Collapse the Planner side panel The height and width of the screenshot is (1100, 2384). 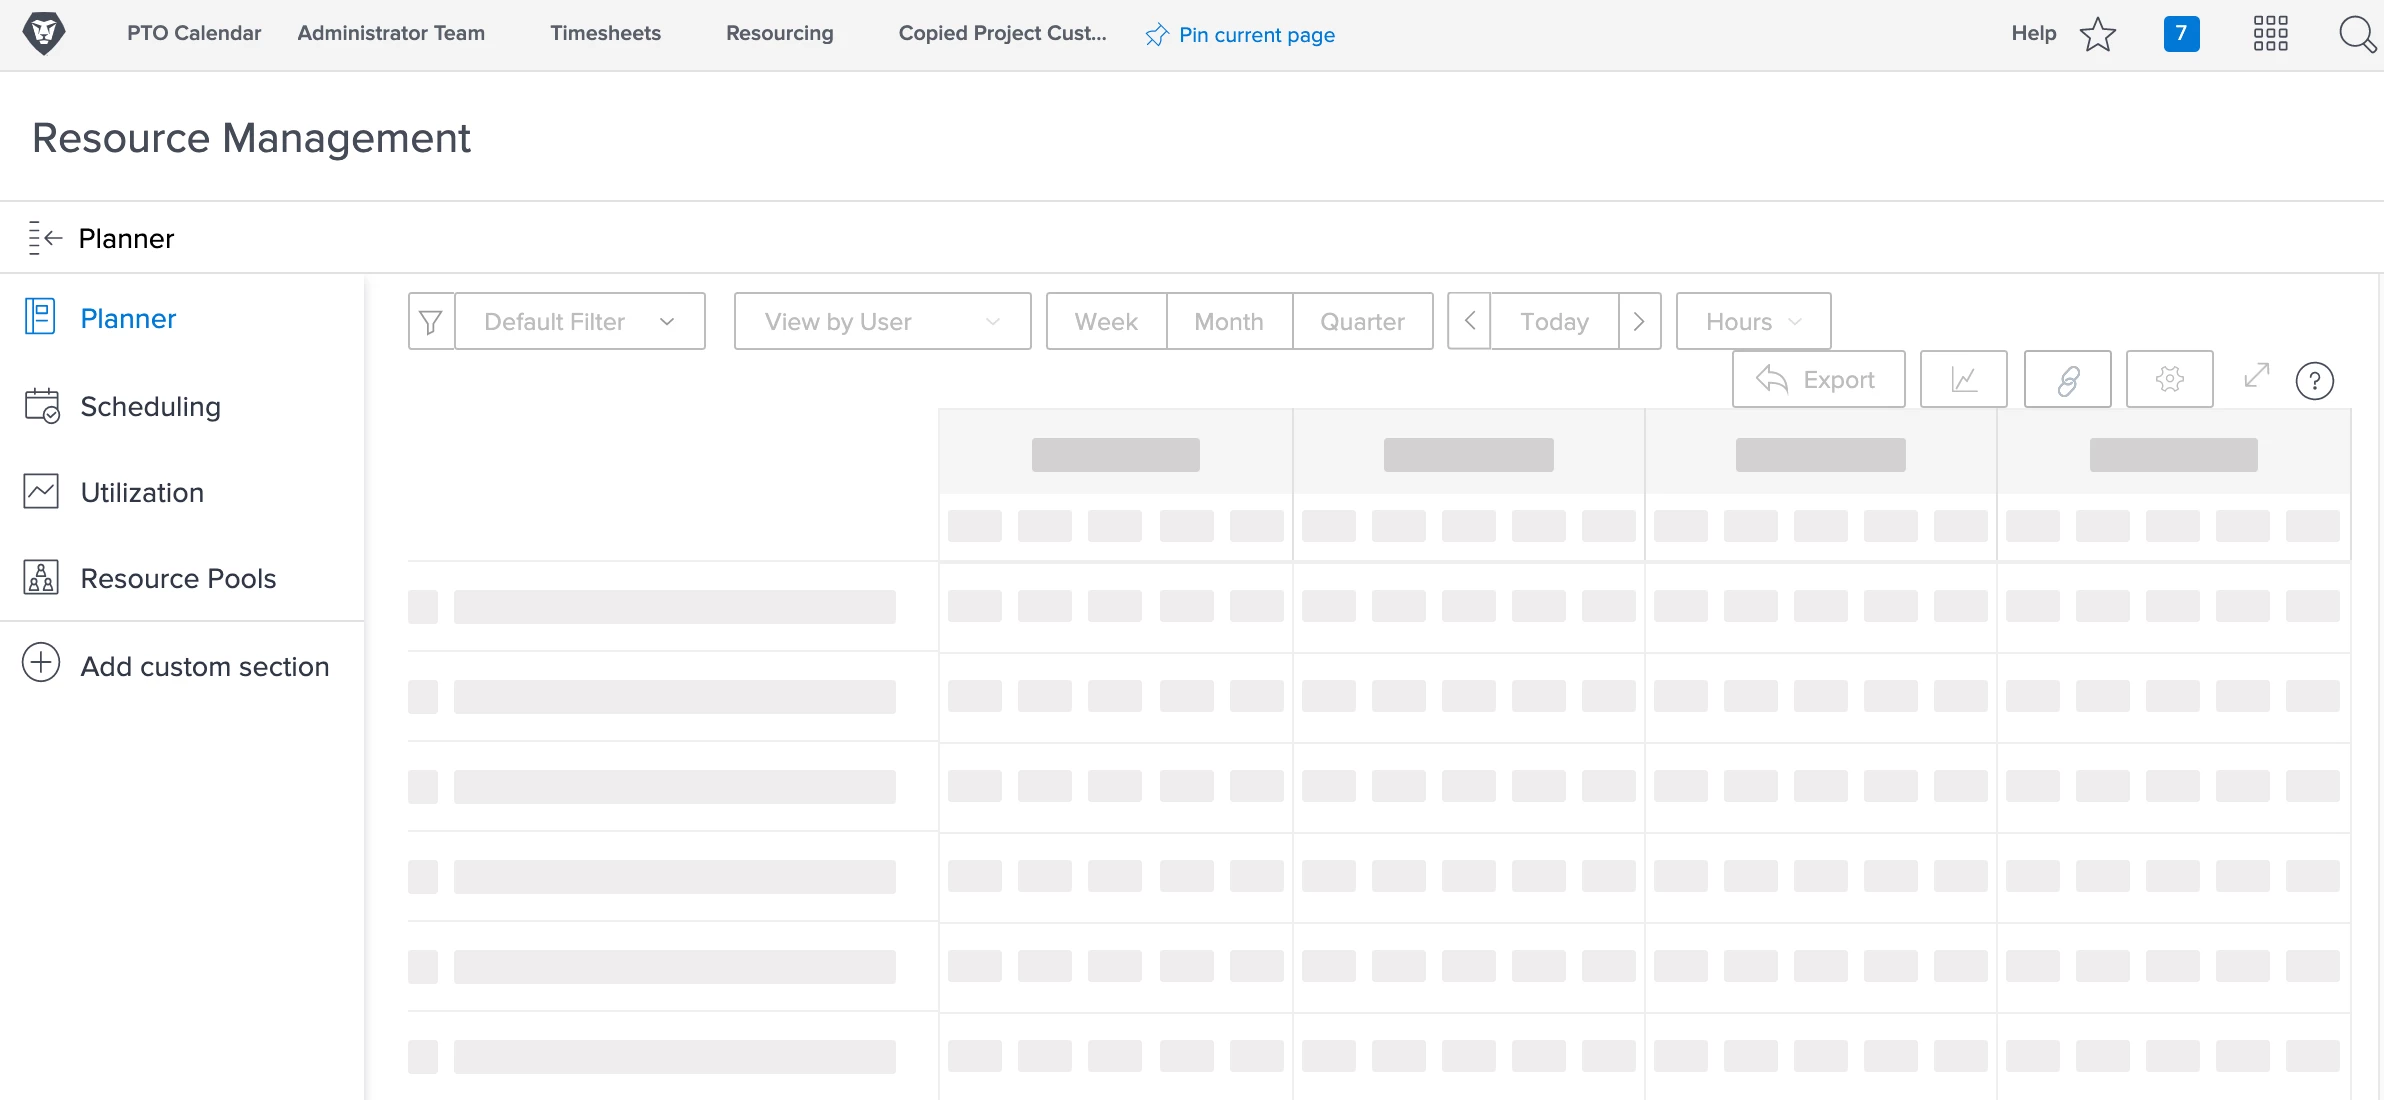tap(45, 238)
